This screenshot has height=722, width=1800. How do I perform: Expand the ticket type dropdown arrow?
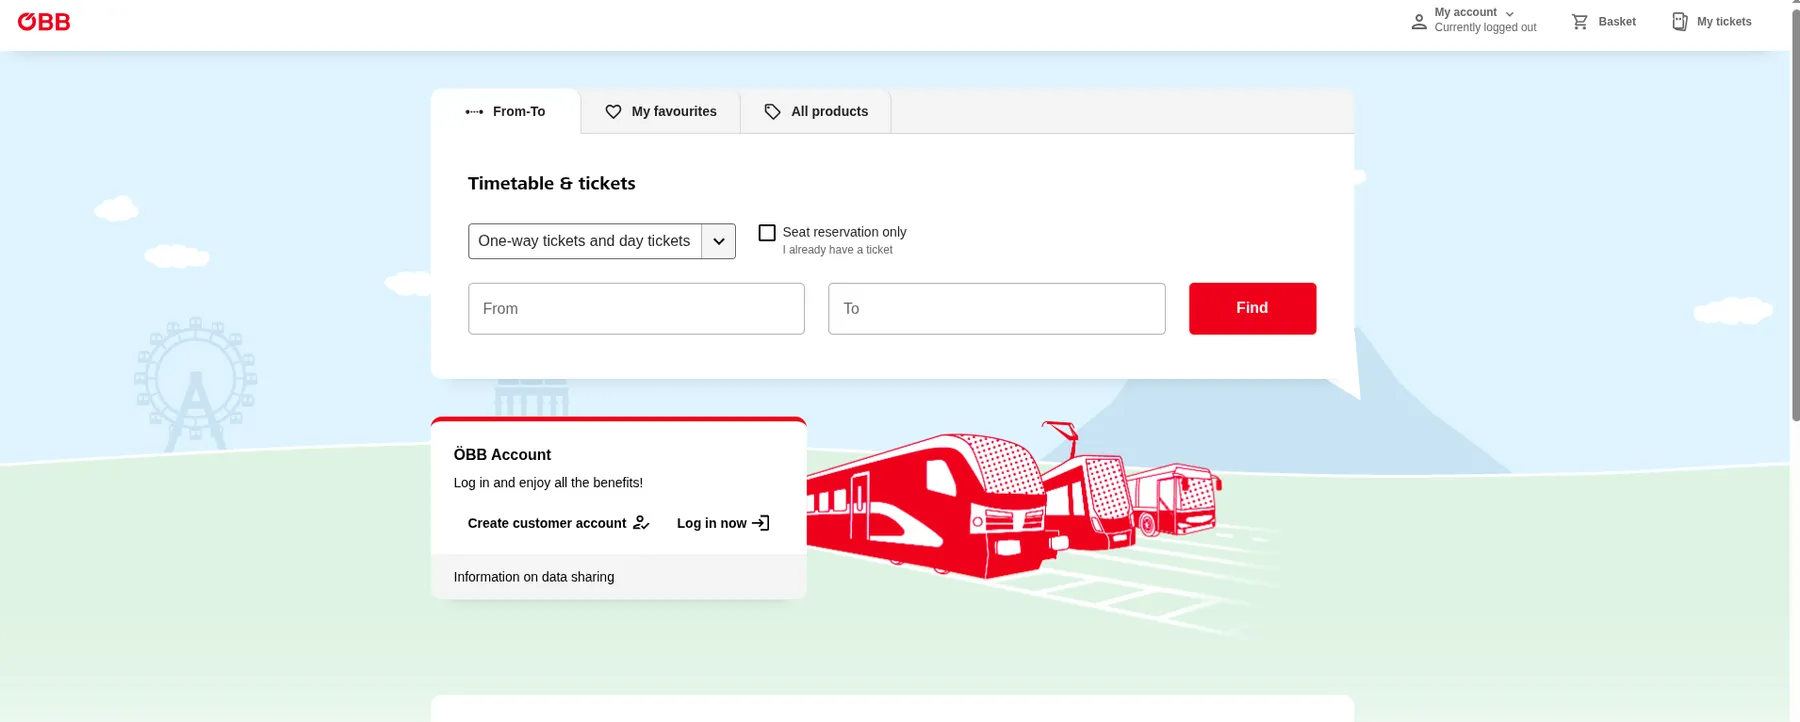718,241
